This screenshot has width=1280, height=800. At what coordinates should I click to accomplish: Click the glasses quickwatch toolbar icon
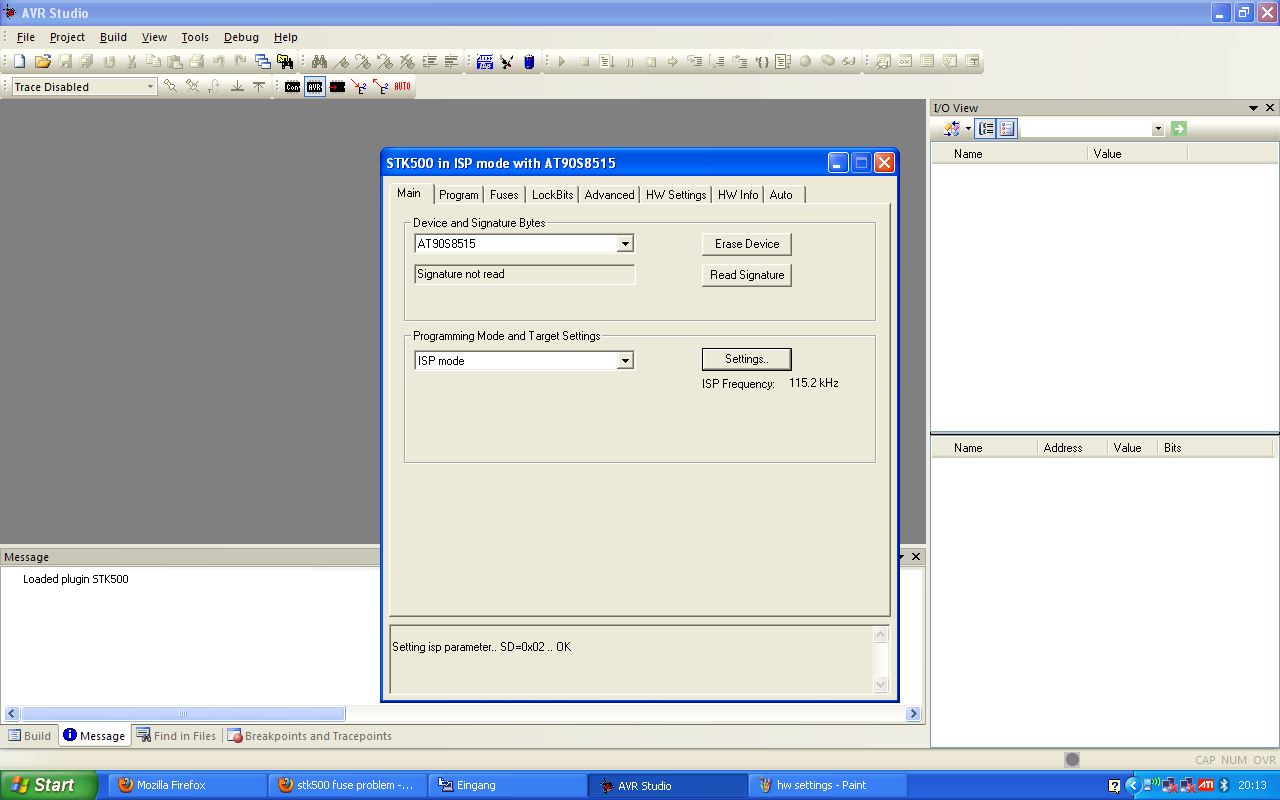point(849,62)
